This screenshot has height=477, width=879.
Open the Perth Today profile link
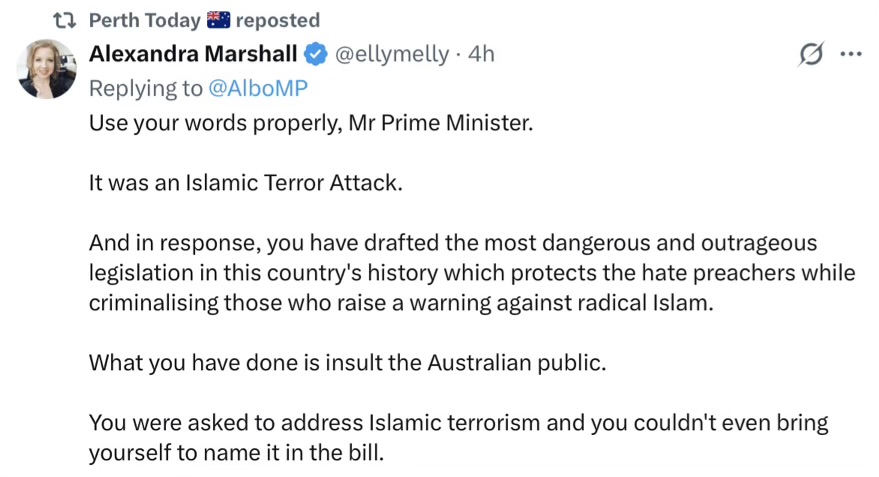pyautogui.click(x=144, y=20)
